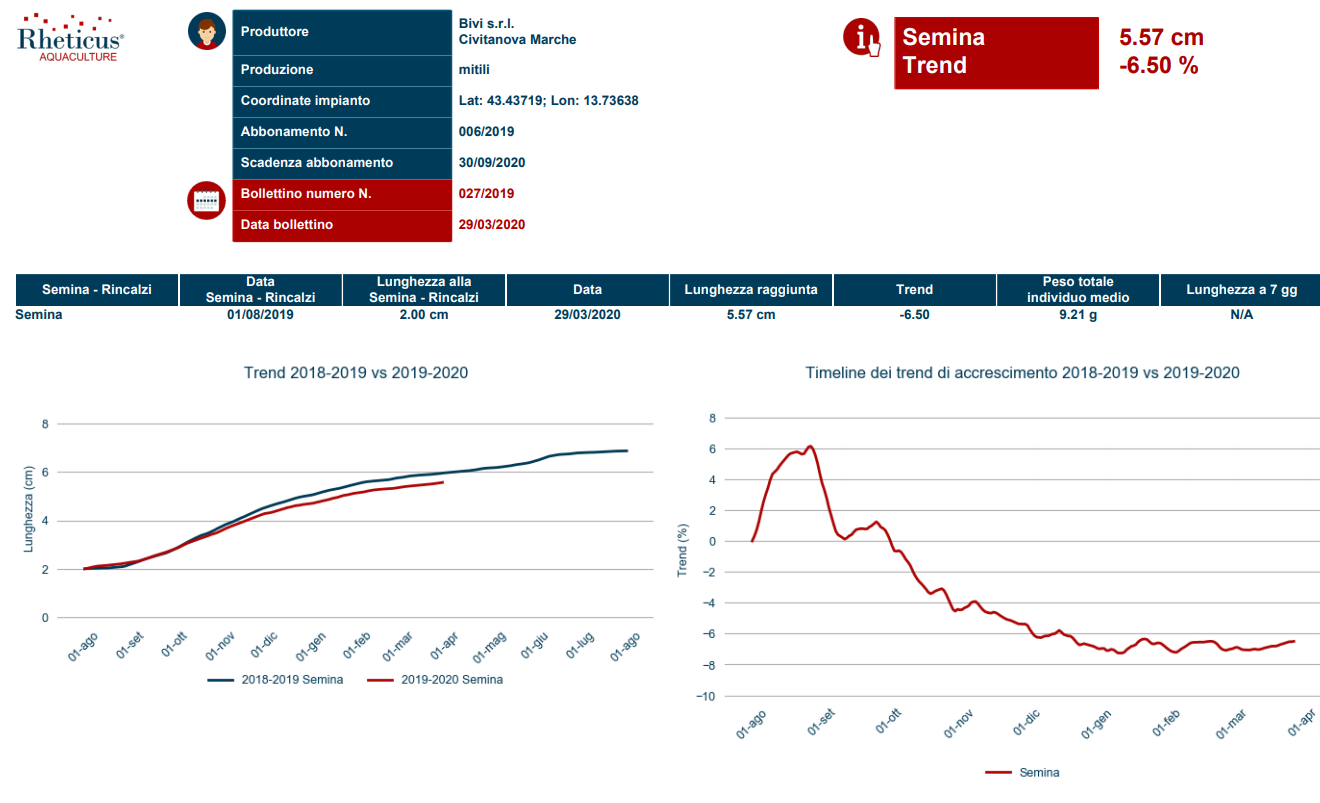Click the red calendar bulletin icon
The height and width of the screenshot is (803, 1320).
coord(207,200)
